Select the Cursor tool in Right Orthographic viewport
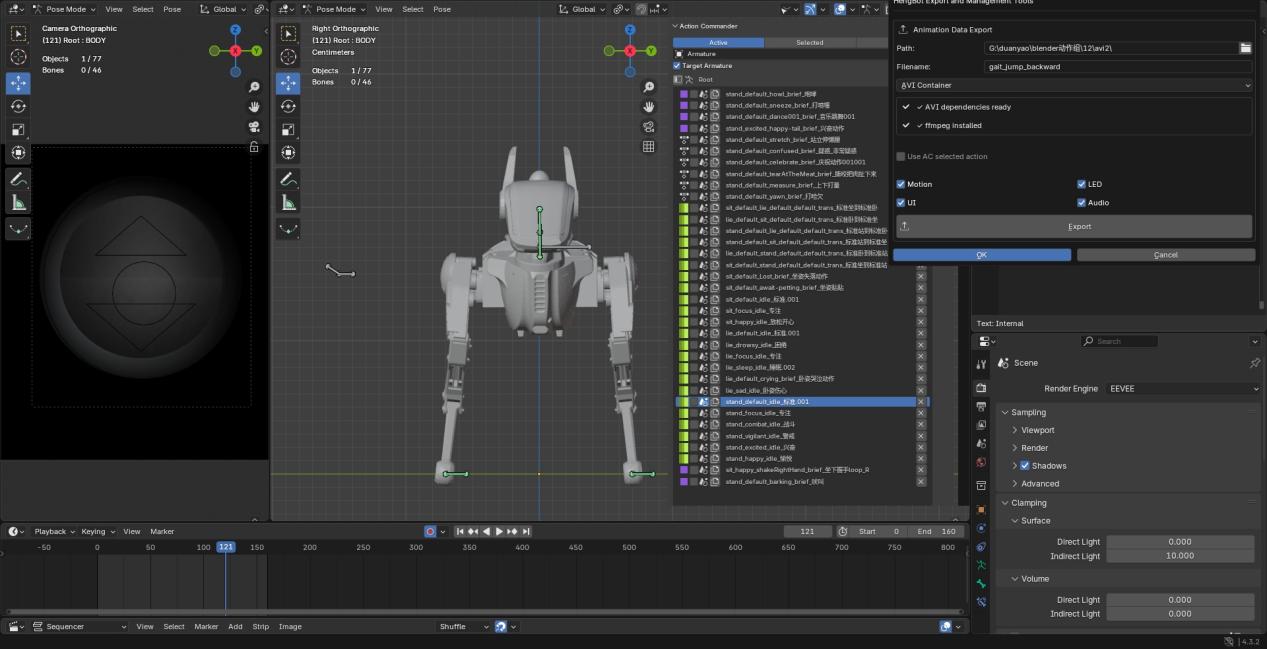 (x=288, y=57)
